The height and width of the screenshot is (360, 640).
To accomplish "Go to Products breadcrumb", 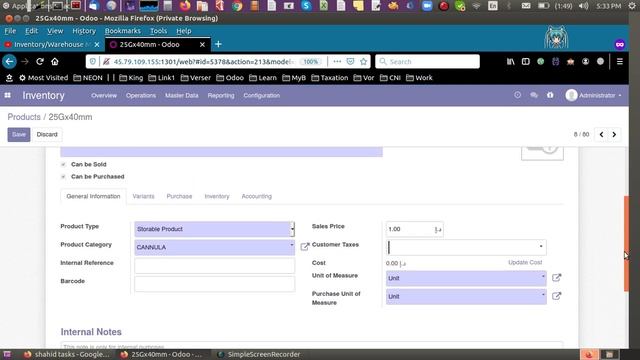I will [24, 117].
